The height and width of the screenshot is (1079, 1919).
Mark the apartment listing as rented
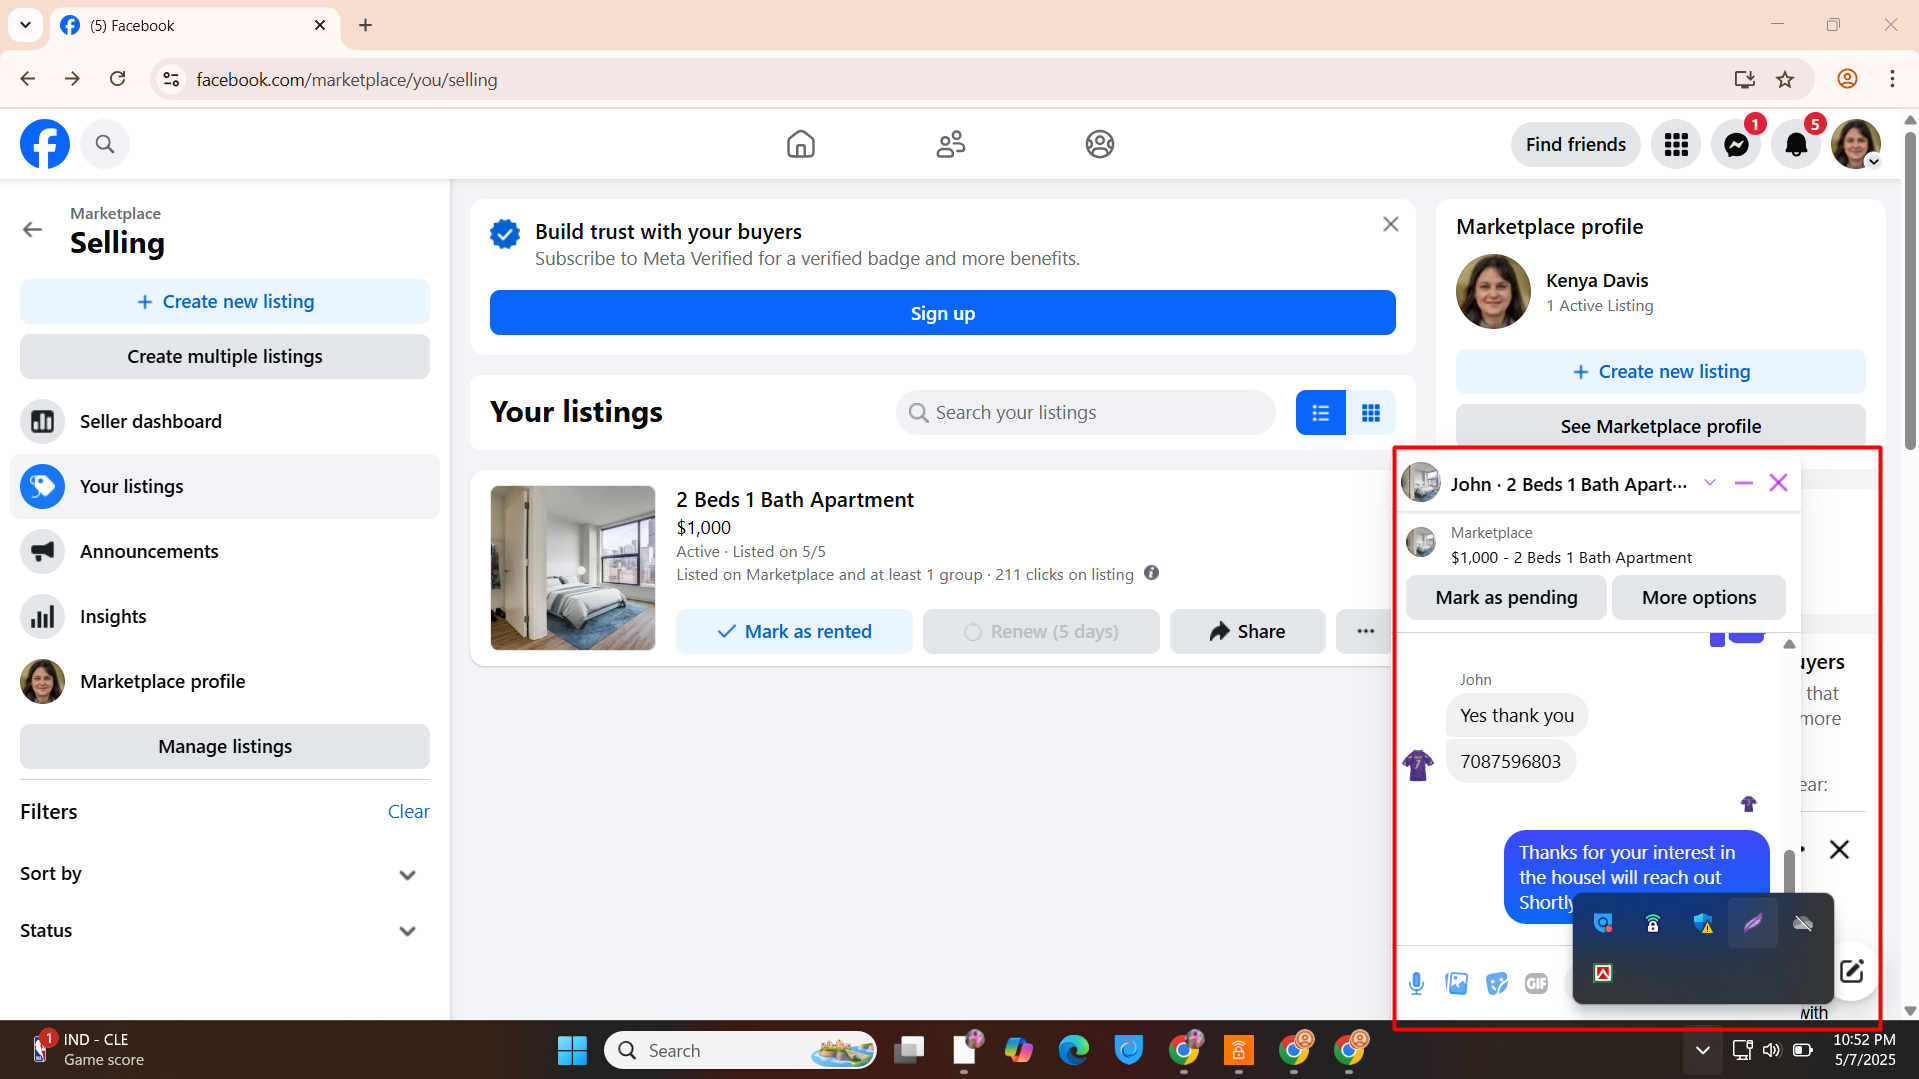[794, 632]
